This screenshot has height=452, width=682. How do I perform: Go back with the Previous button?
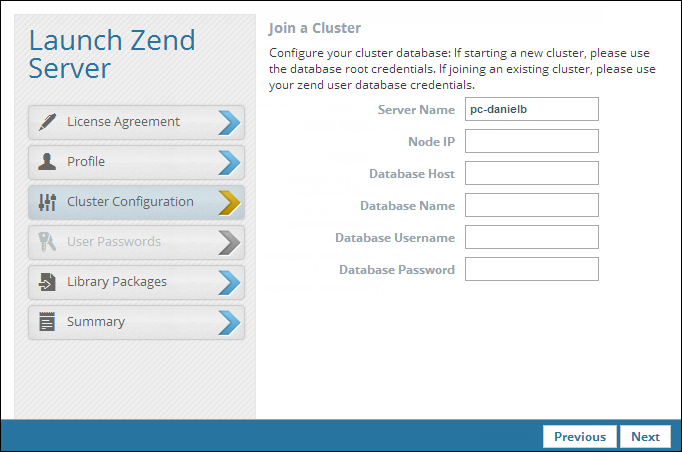pyautogui.click(x=579, y=436)
